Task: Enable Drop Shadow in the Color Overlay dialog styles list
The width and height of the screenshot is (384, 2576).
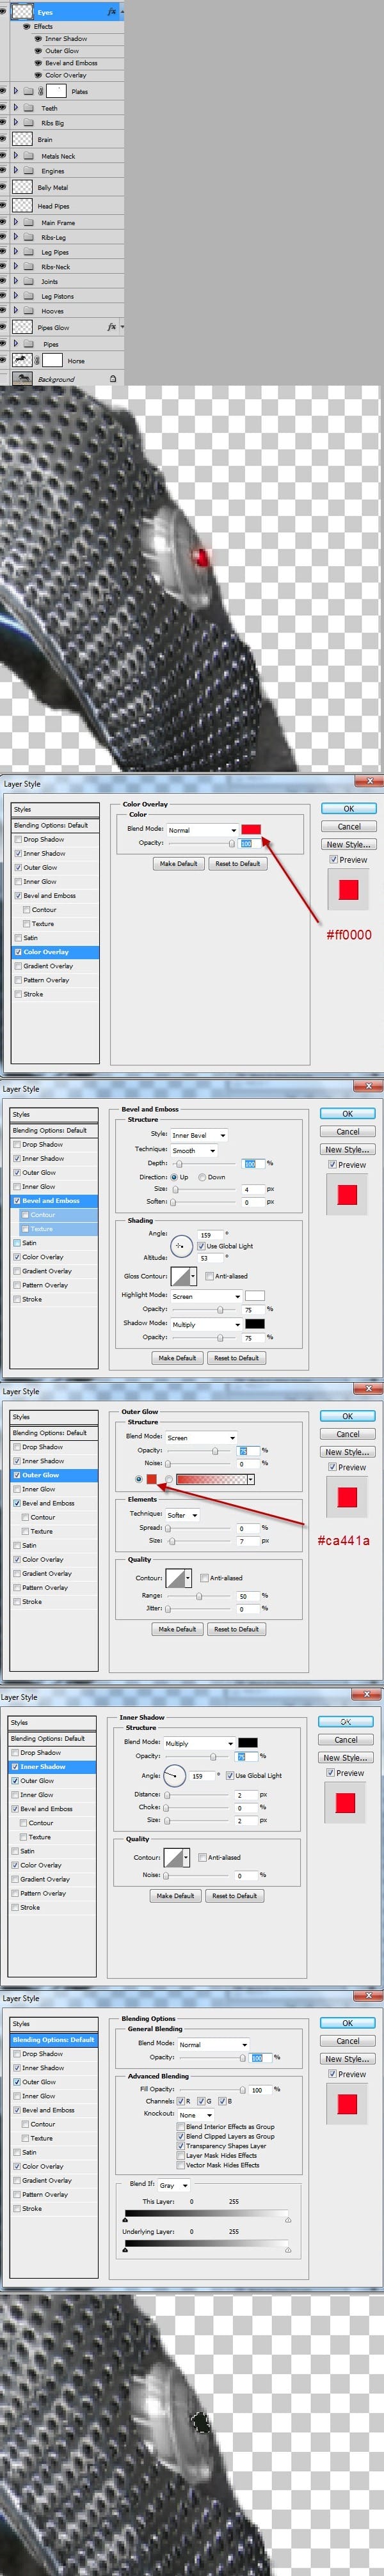Action: pos(18,840)
